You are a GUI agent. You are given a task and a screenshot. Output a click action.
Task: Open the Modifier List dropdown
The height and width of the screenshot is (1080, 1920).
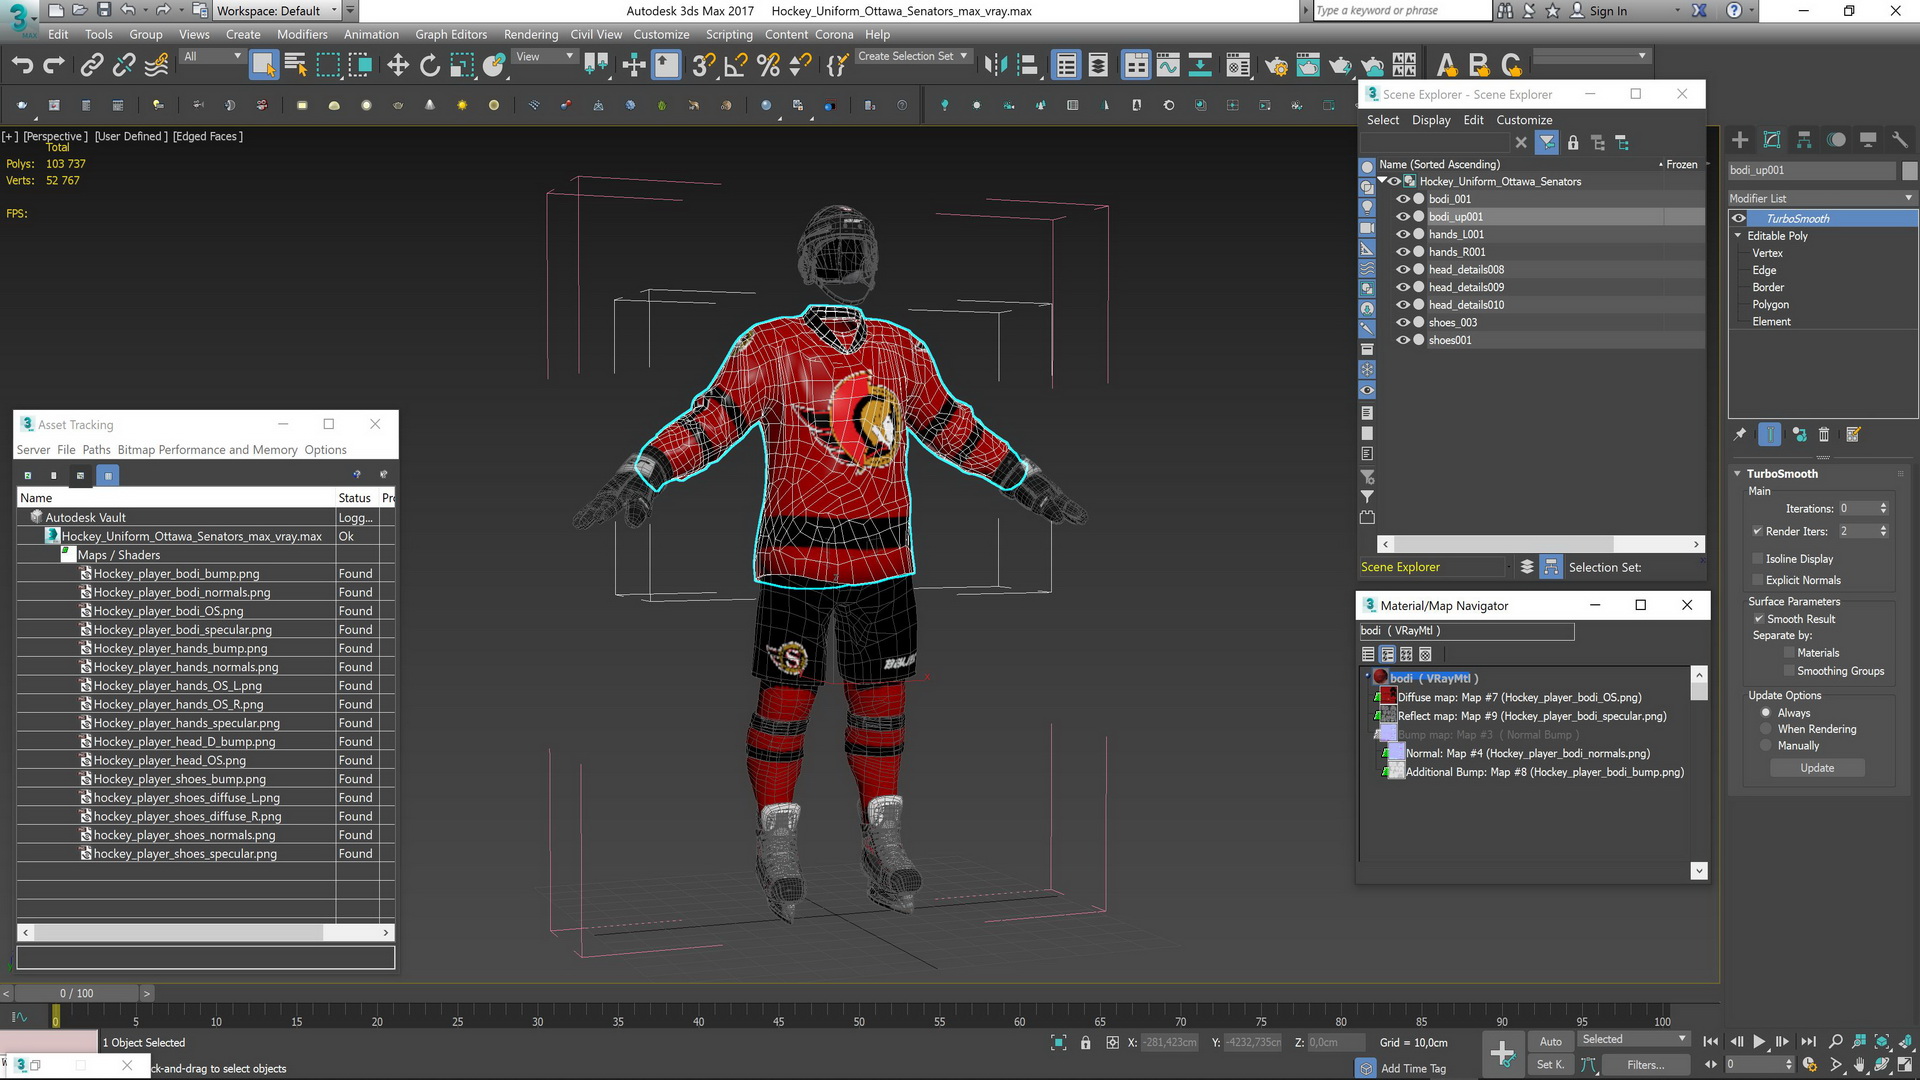(1822, 198)
